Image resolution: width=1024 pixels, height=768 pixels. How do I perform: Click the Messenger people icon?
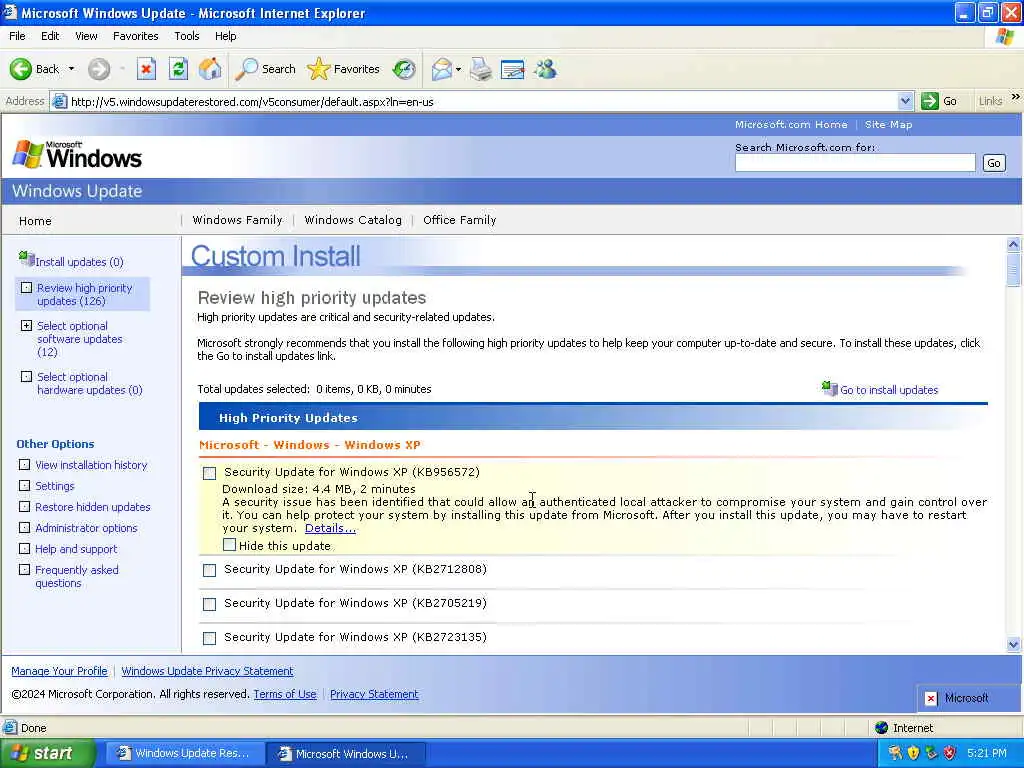pos(545,69)
